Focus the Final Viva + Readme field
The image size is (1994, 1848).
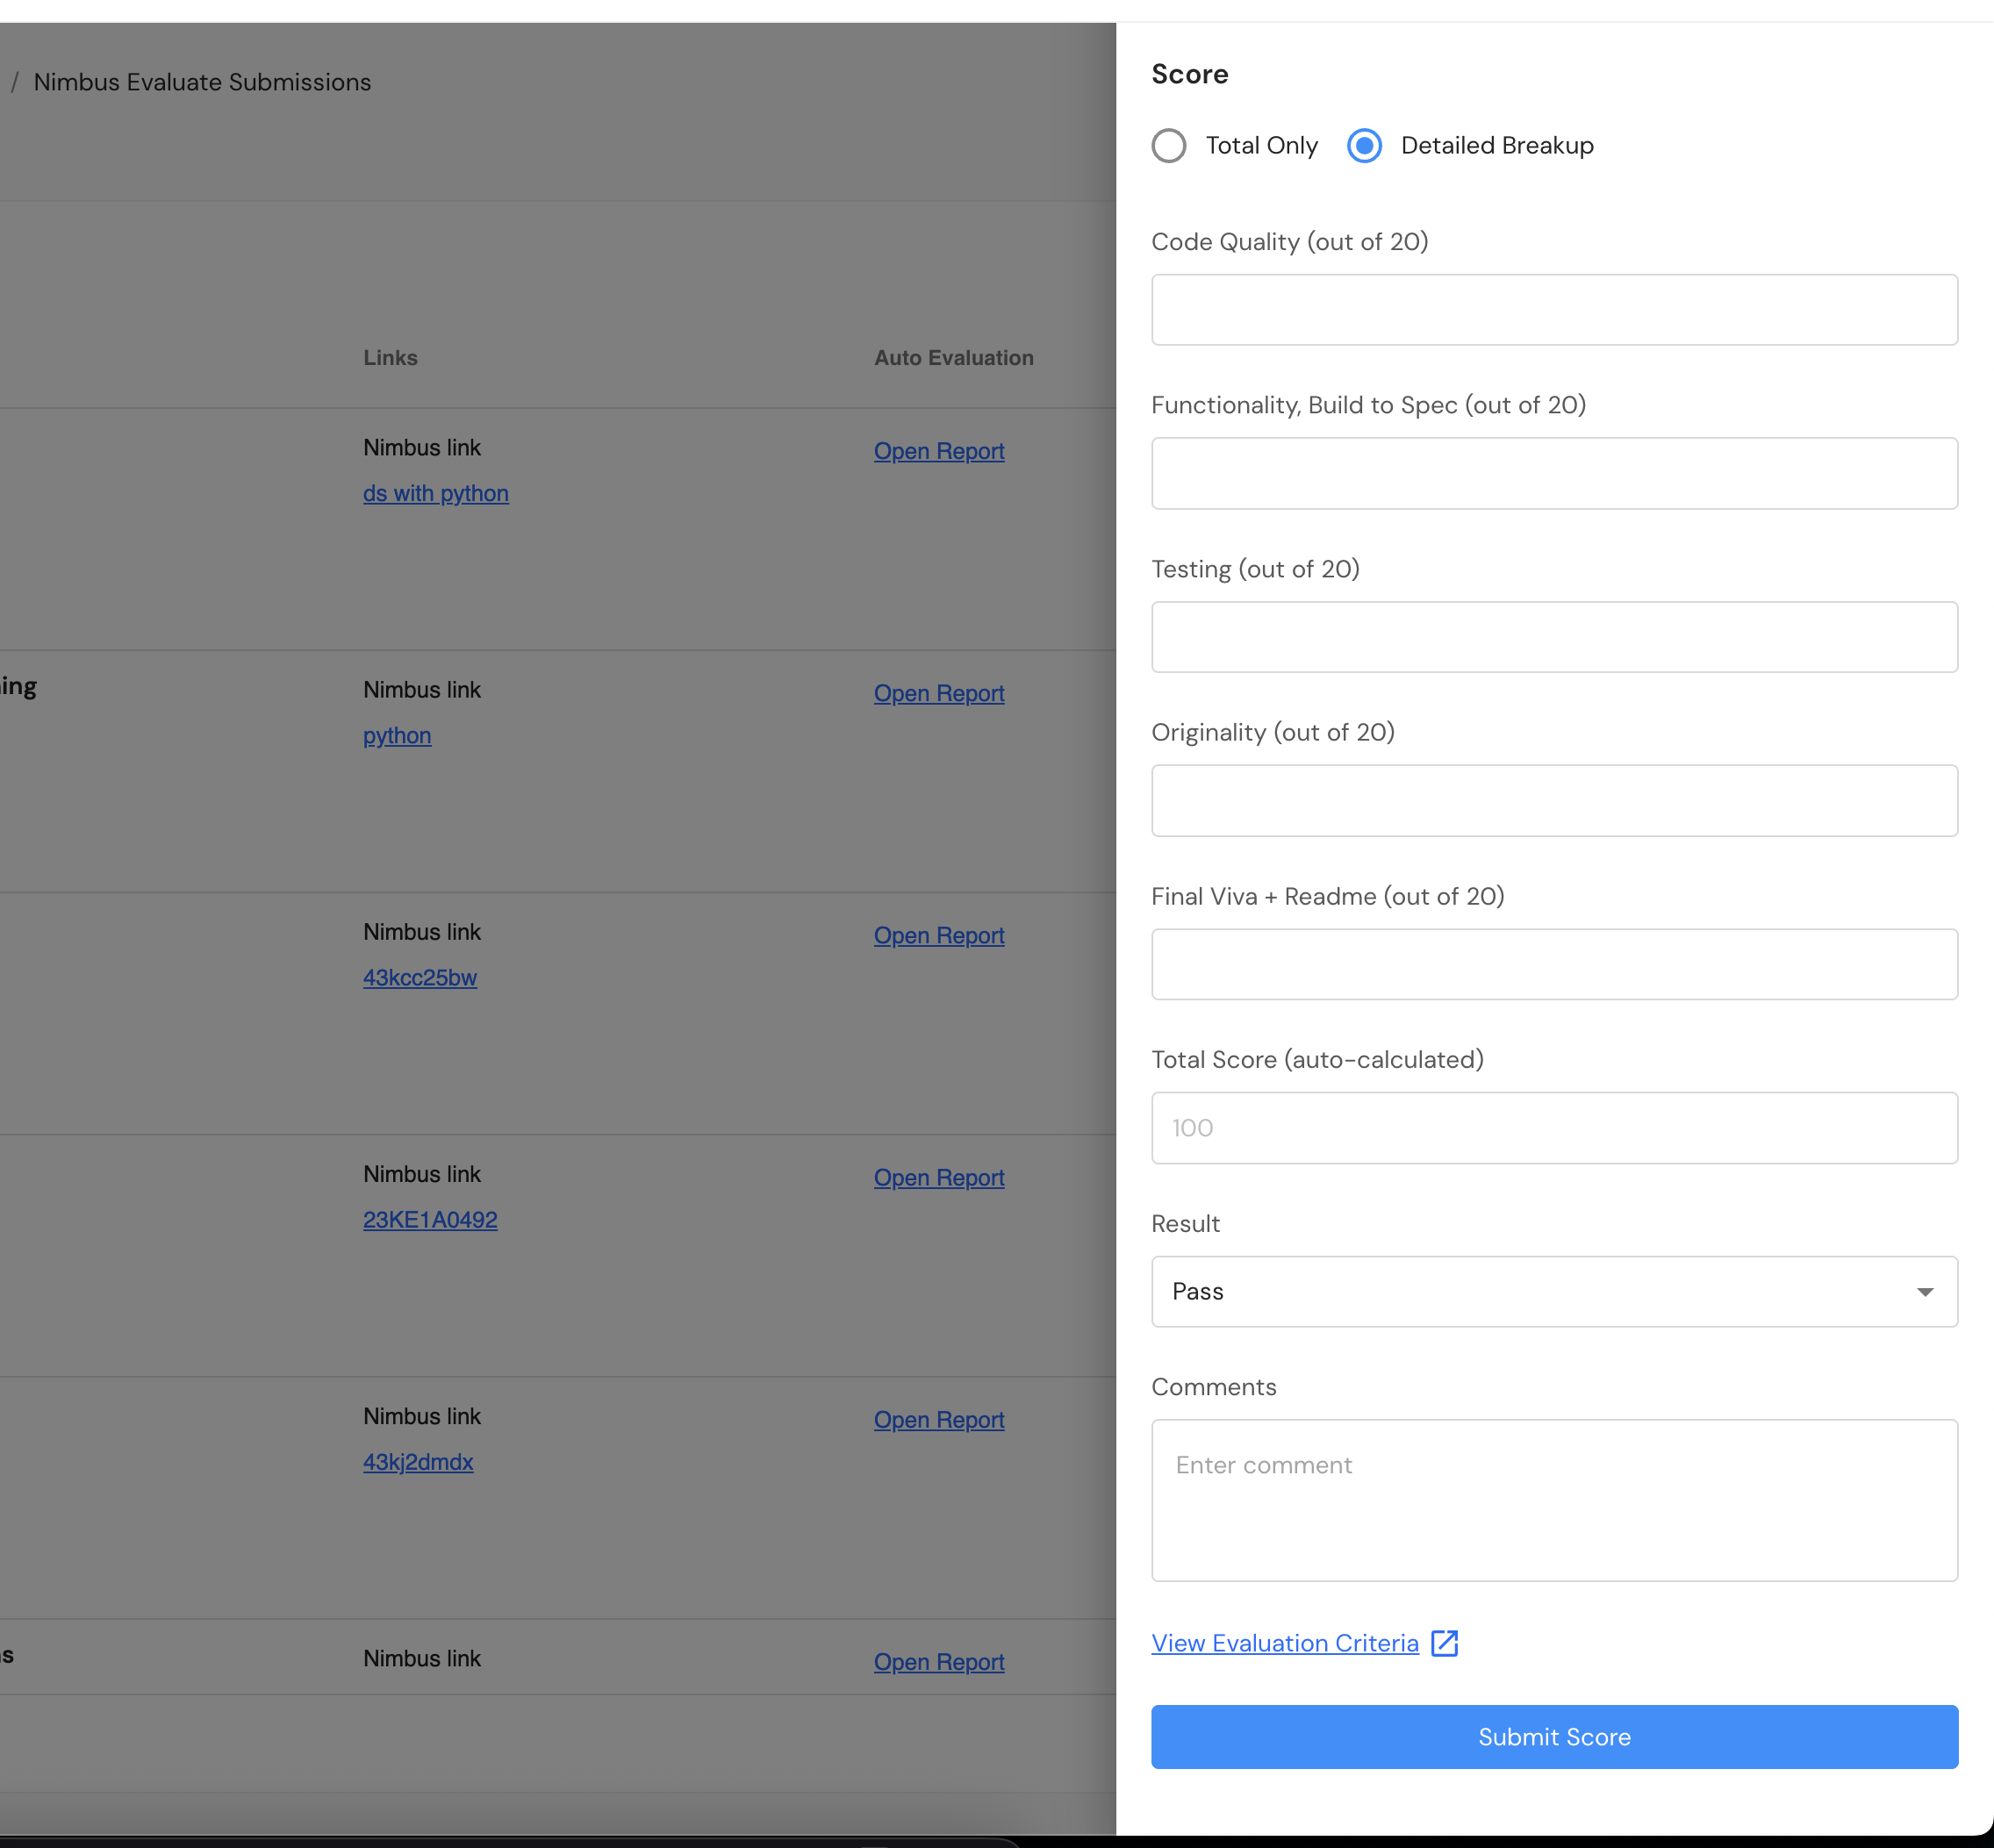click(1554, 964)
